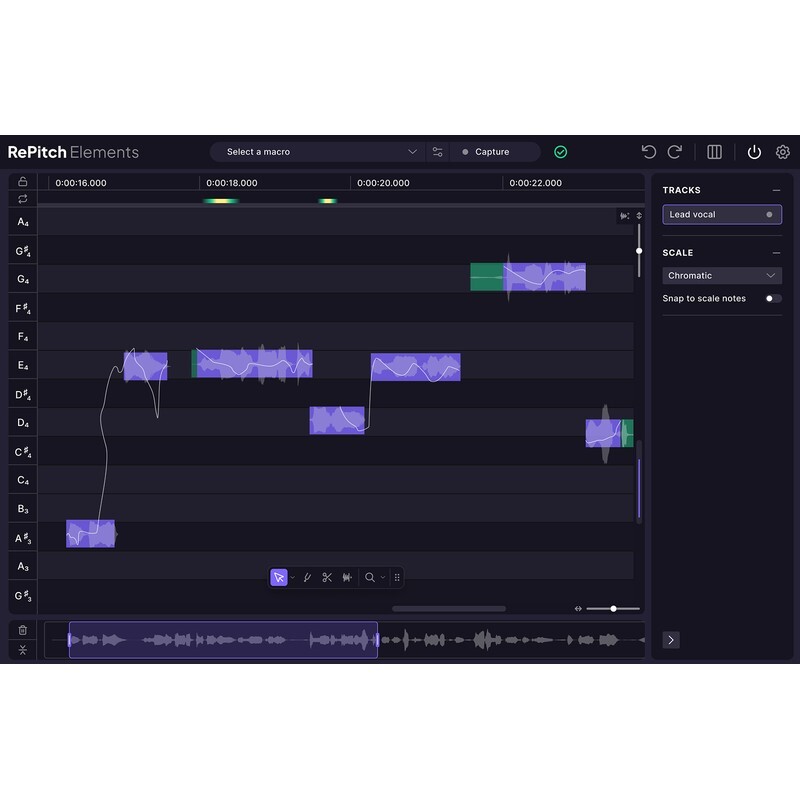This screenshot has width=800, height=800.
Task: Click the redo arrow icon
Action: 675,152
